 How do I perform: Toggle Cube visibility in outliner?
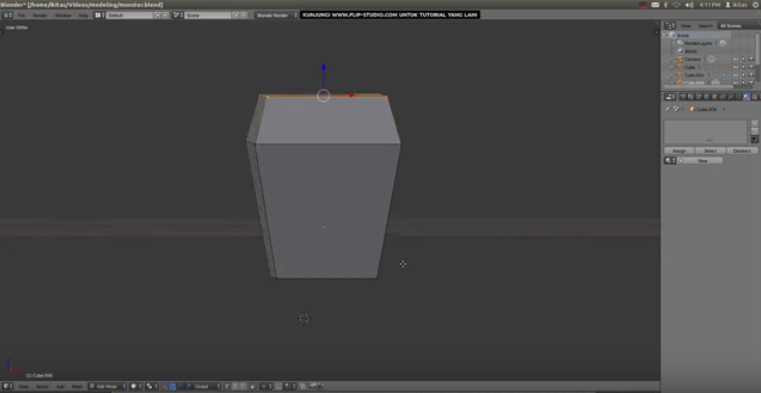point(736,67)
